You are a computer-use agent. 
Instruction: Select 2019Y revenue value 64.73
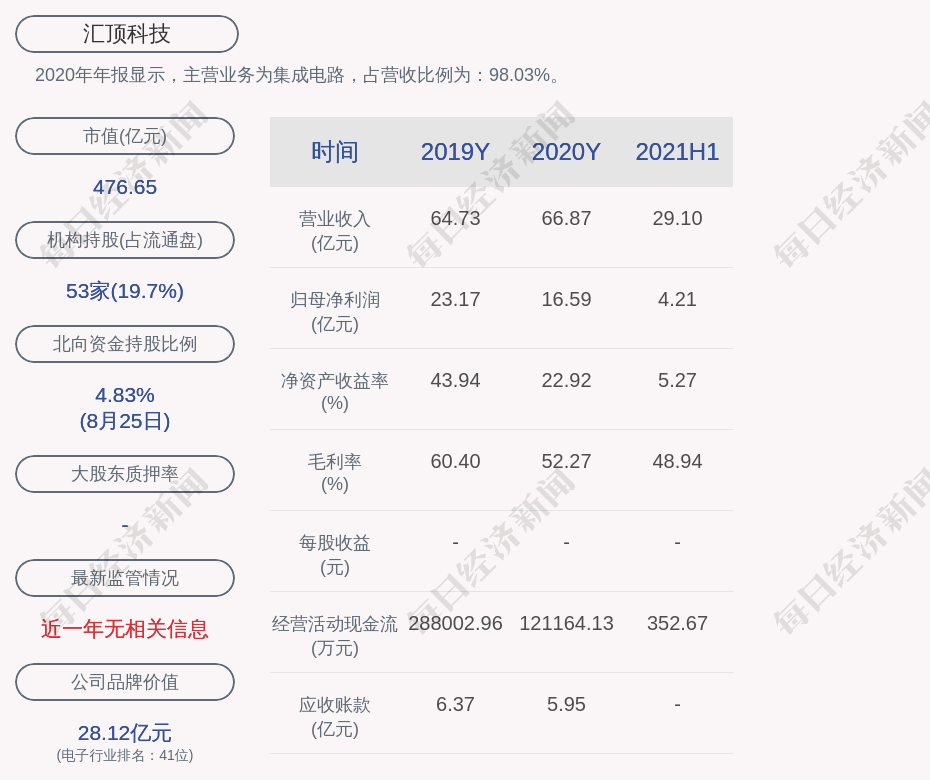(x=455, y=218)
